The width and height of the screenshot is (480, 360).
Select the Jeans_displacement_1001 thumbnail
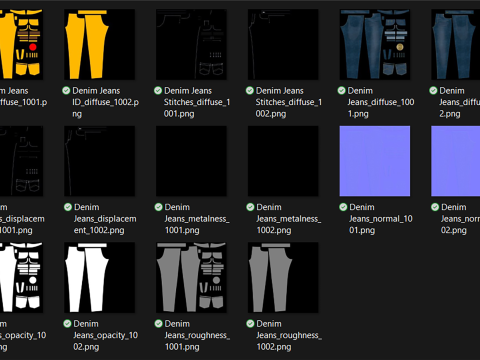(x=21, y=161)
